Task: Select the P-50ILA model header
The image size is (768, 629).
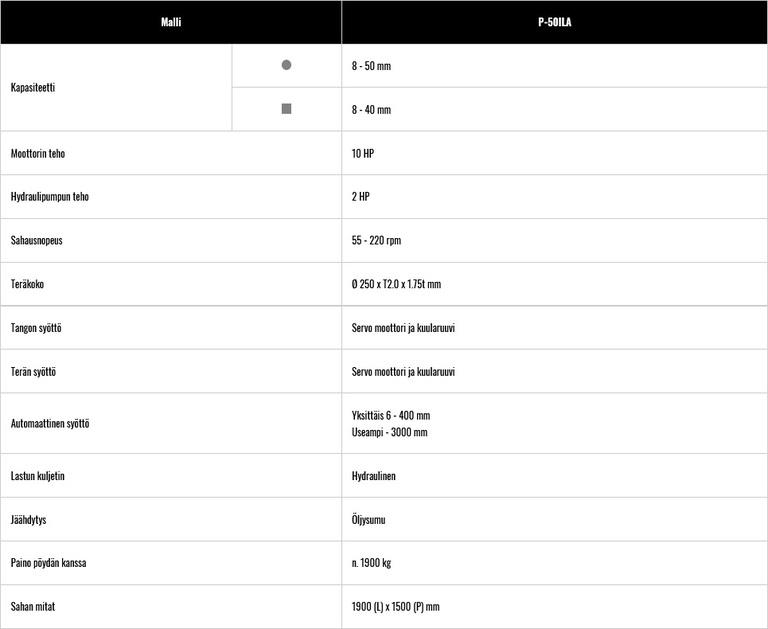Action: pos(554,22)
